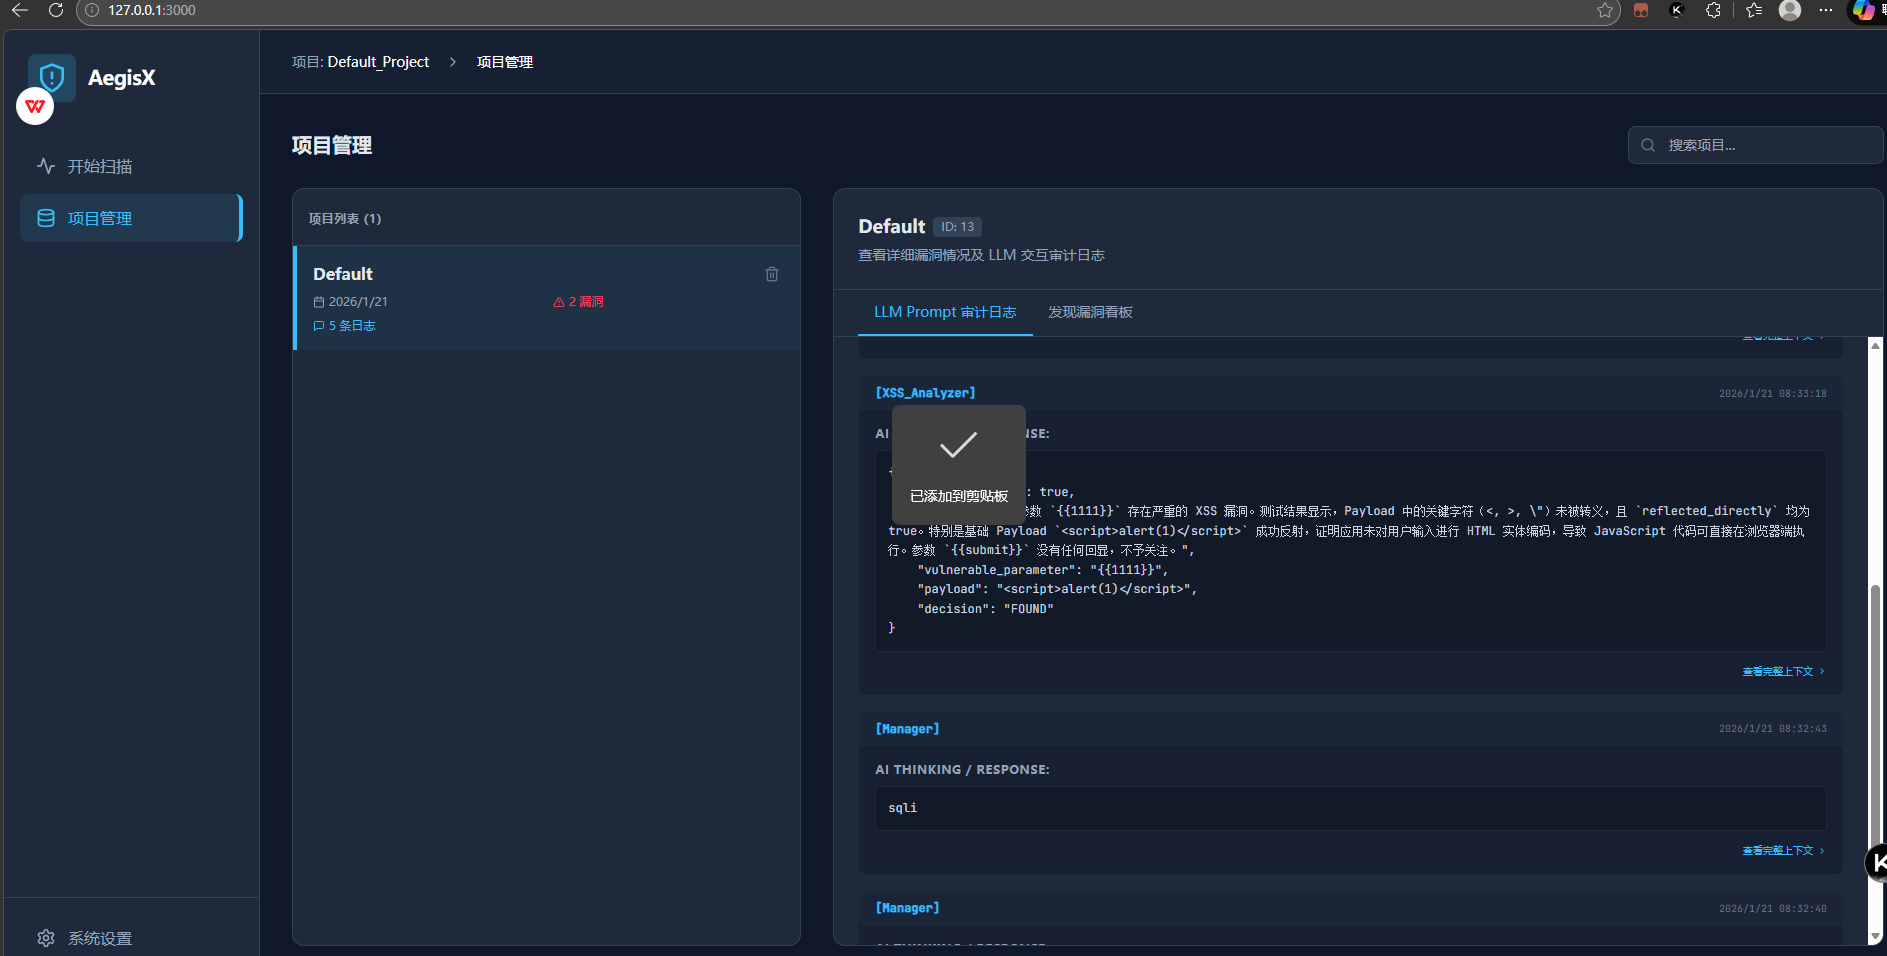
Task: Click site info icon in address bar
Action: 92,10
